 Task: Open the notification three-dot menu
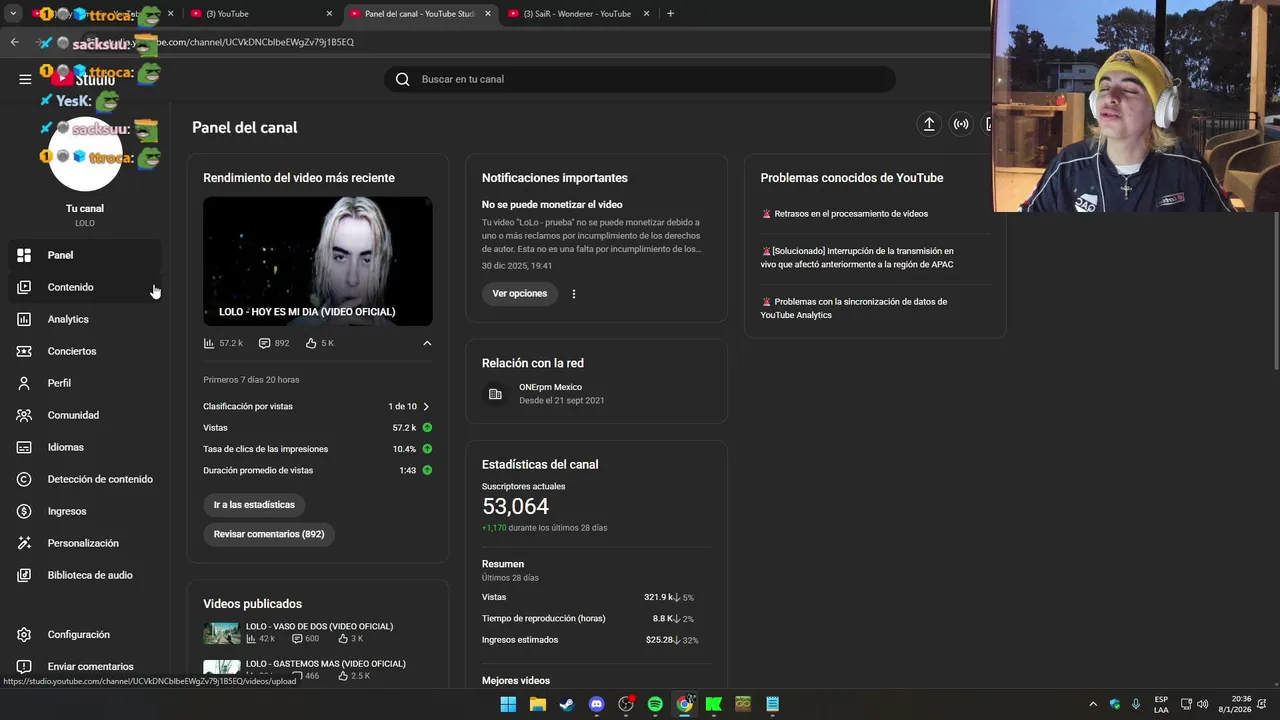click(x=574, y=294)
